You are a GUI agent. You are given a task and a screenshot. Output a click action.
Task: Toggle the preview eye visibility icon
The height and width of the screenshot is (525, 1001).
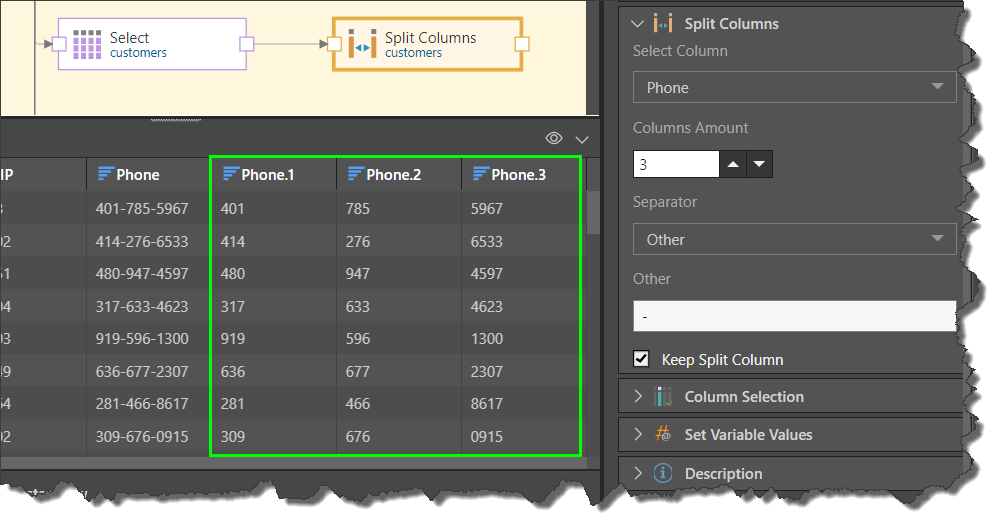554,138
